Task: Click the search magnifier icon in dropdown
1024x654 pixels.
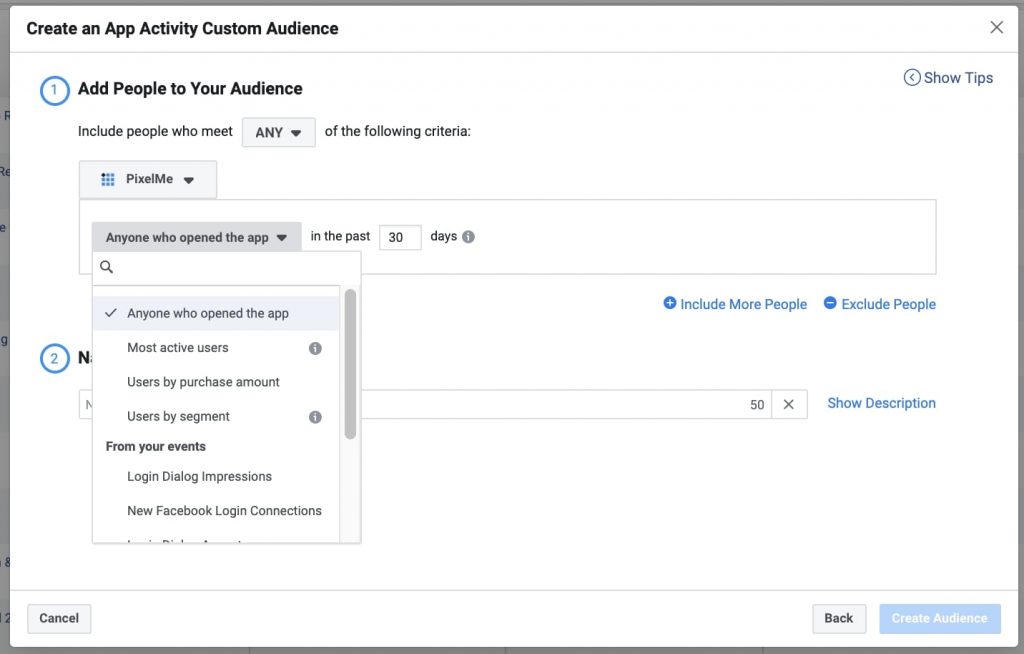Action: 107,267
